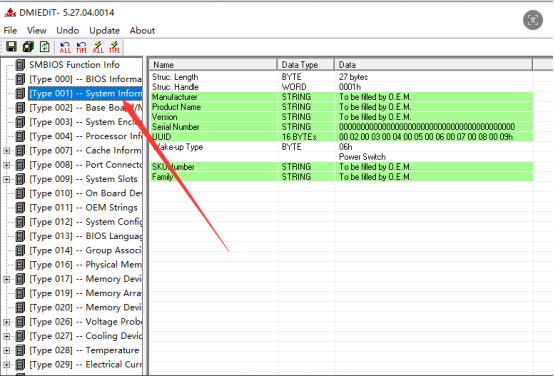The height and width of the screenshot is (377, 554).
Task: Select Type 020 Memory Device tree item
Action: coord(85,307)
